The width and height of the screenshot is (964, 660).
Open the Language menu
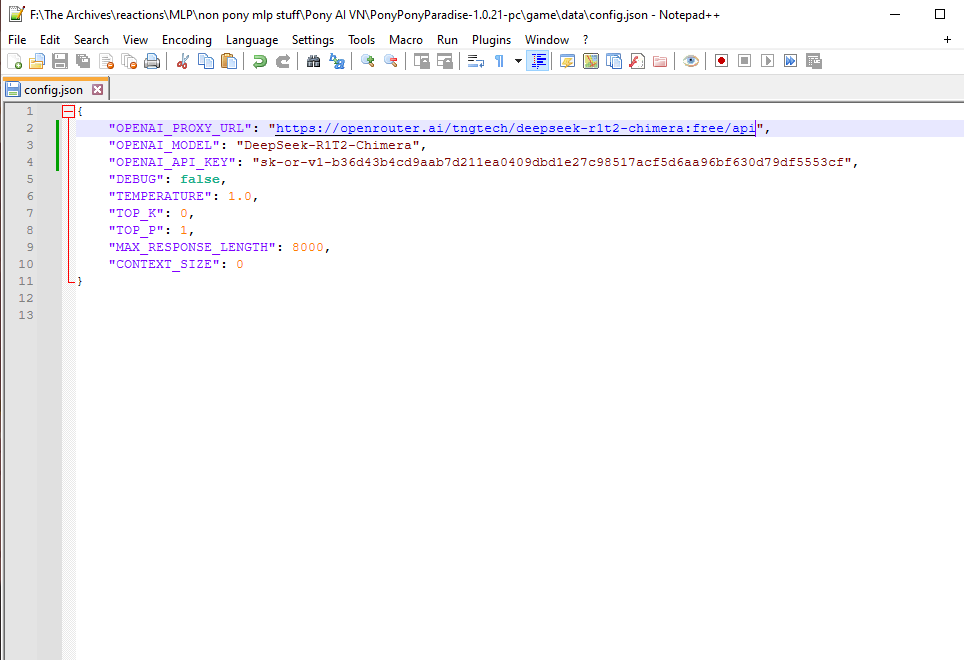252,39
